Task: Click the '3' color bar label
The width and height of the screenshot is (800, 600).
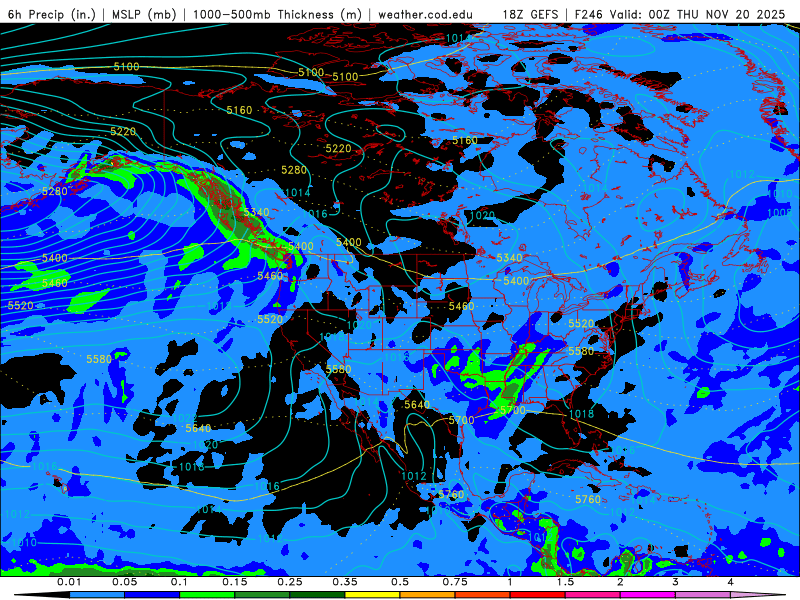Action: tap(676, 582)
